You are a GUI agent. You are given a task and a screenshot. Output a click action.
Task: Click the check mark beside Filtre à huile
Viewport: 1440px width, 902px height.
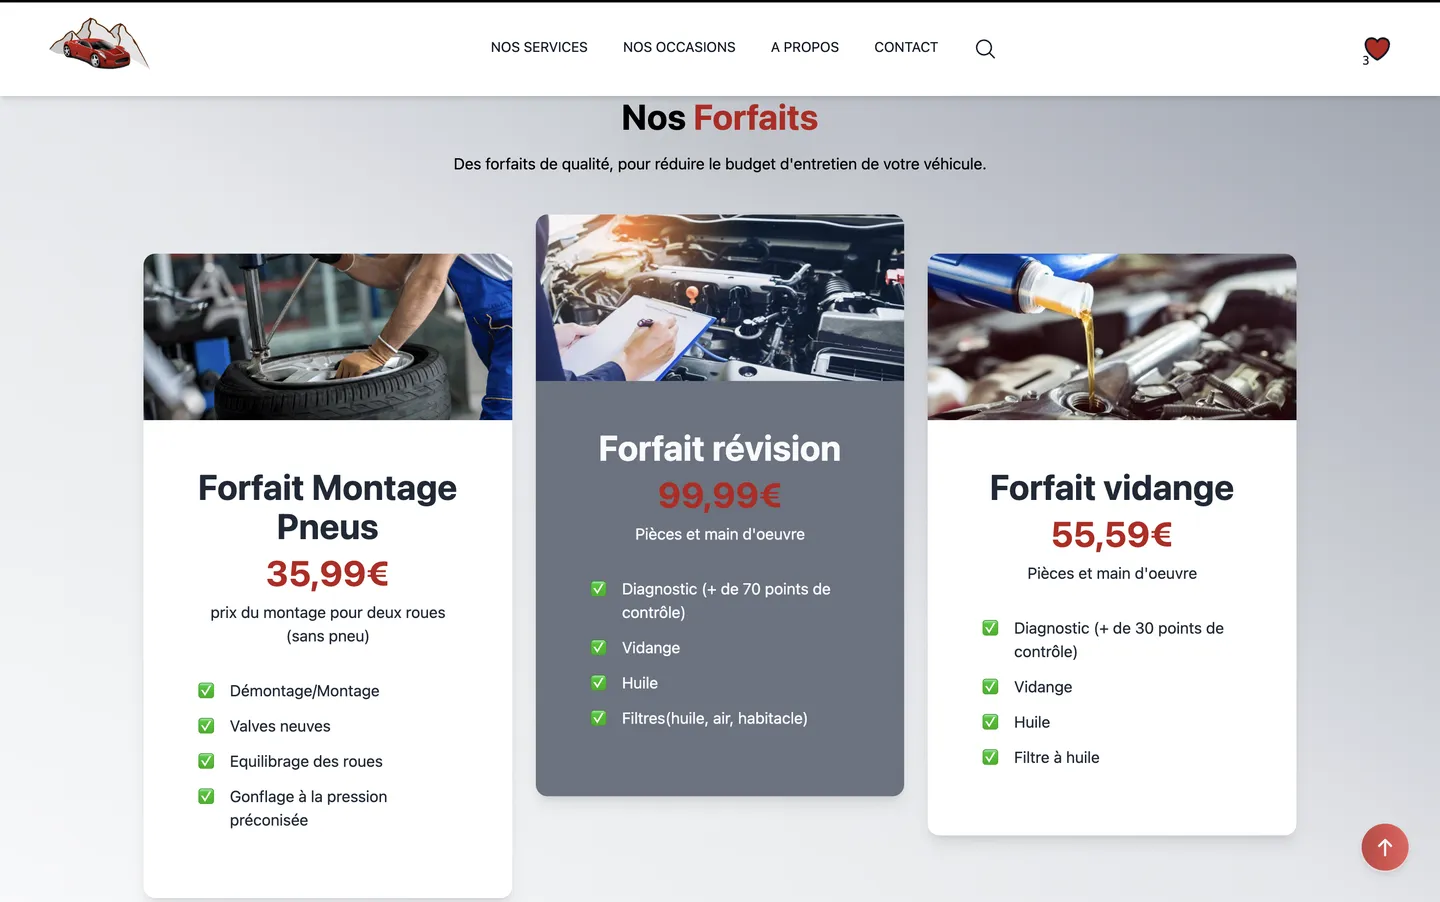pyautogui.click(x=990, y=757)
